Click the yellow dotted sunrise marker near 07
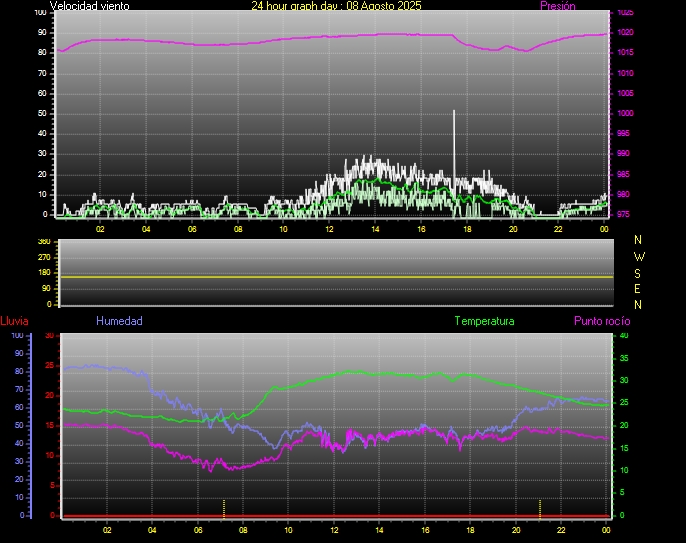Viewport: 686px width, 543px height. pyautogui.click(x=224, y=509)
